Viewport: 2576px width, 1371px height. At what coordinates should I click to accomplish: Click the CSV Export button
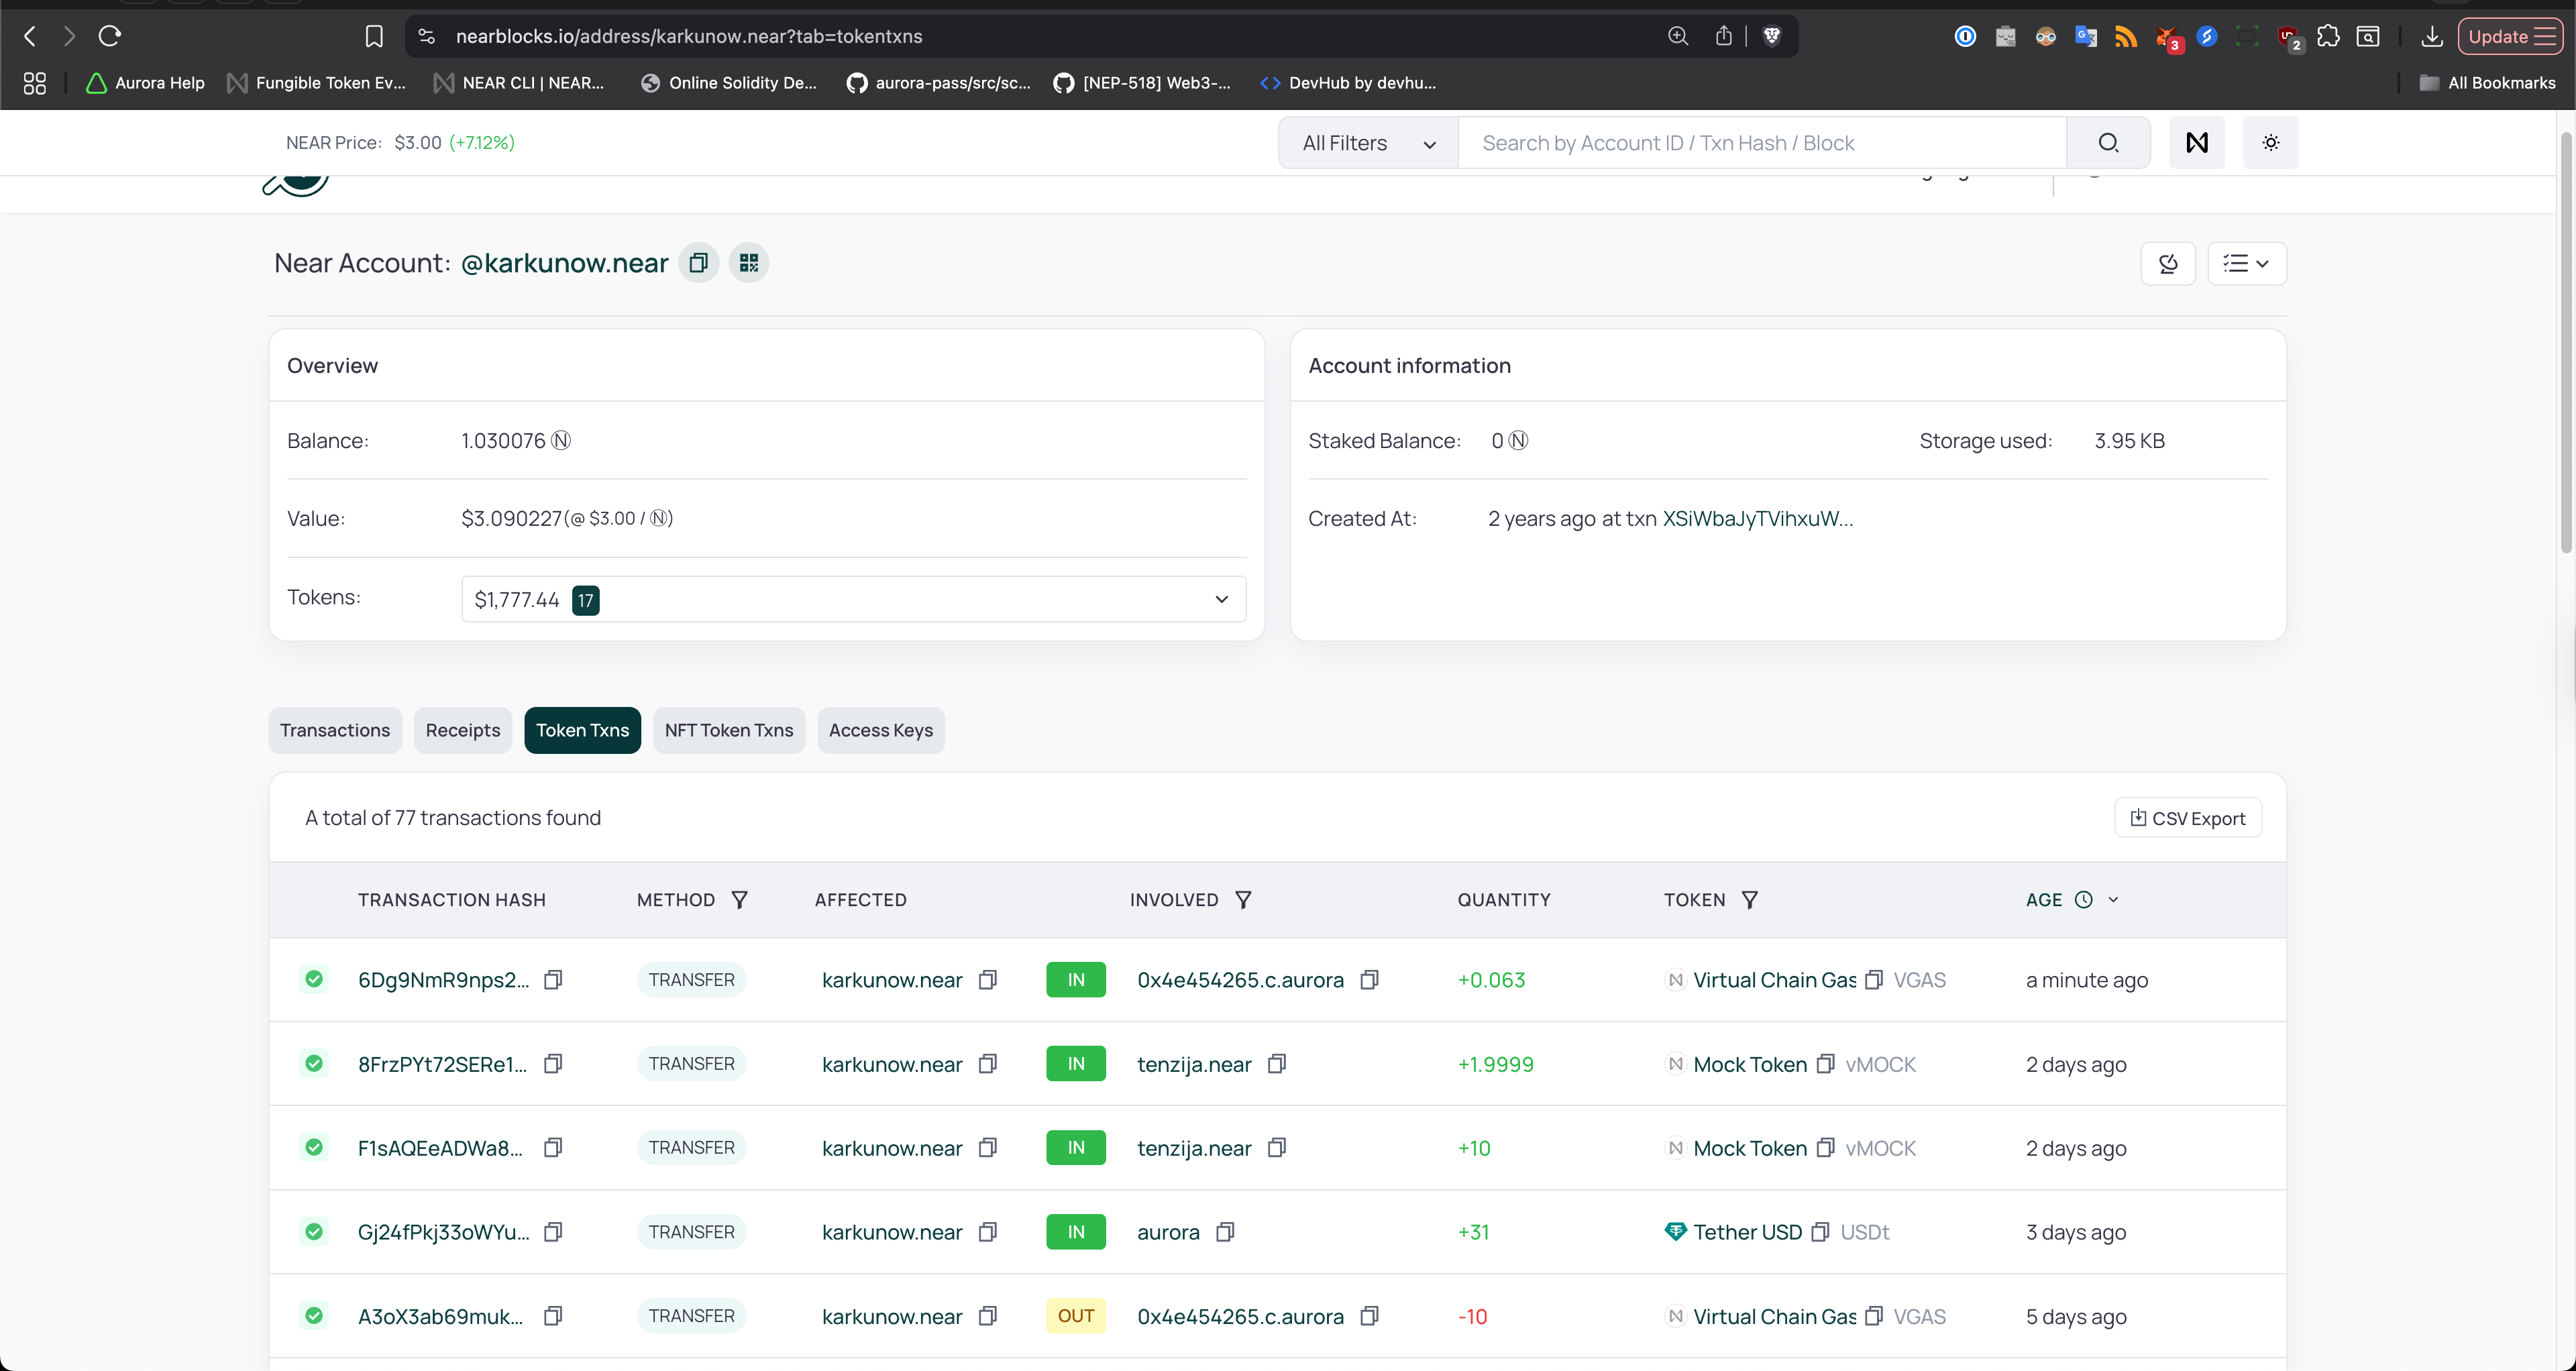[2188, 817]
